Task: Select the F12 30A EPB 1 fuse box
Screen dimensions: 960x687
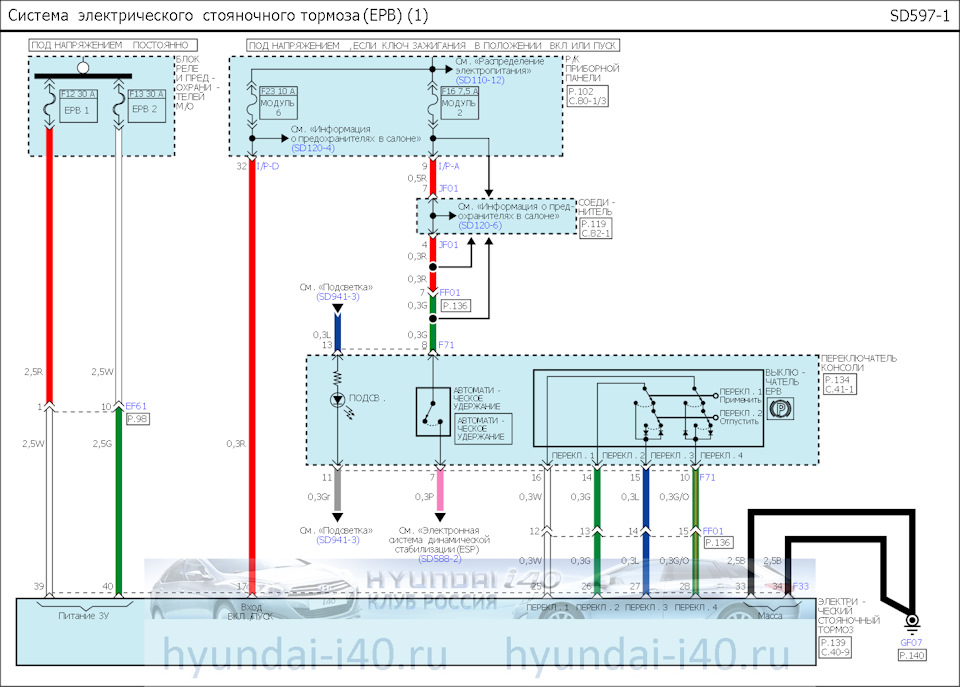Action: (78, 105)
